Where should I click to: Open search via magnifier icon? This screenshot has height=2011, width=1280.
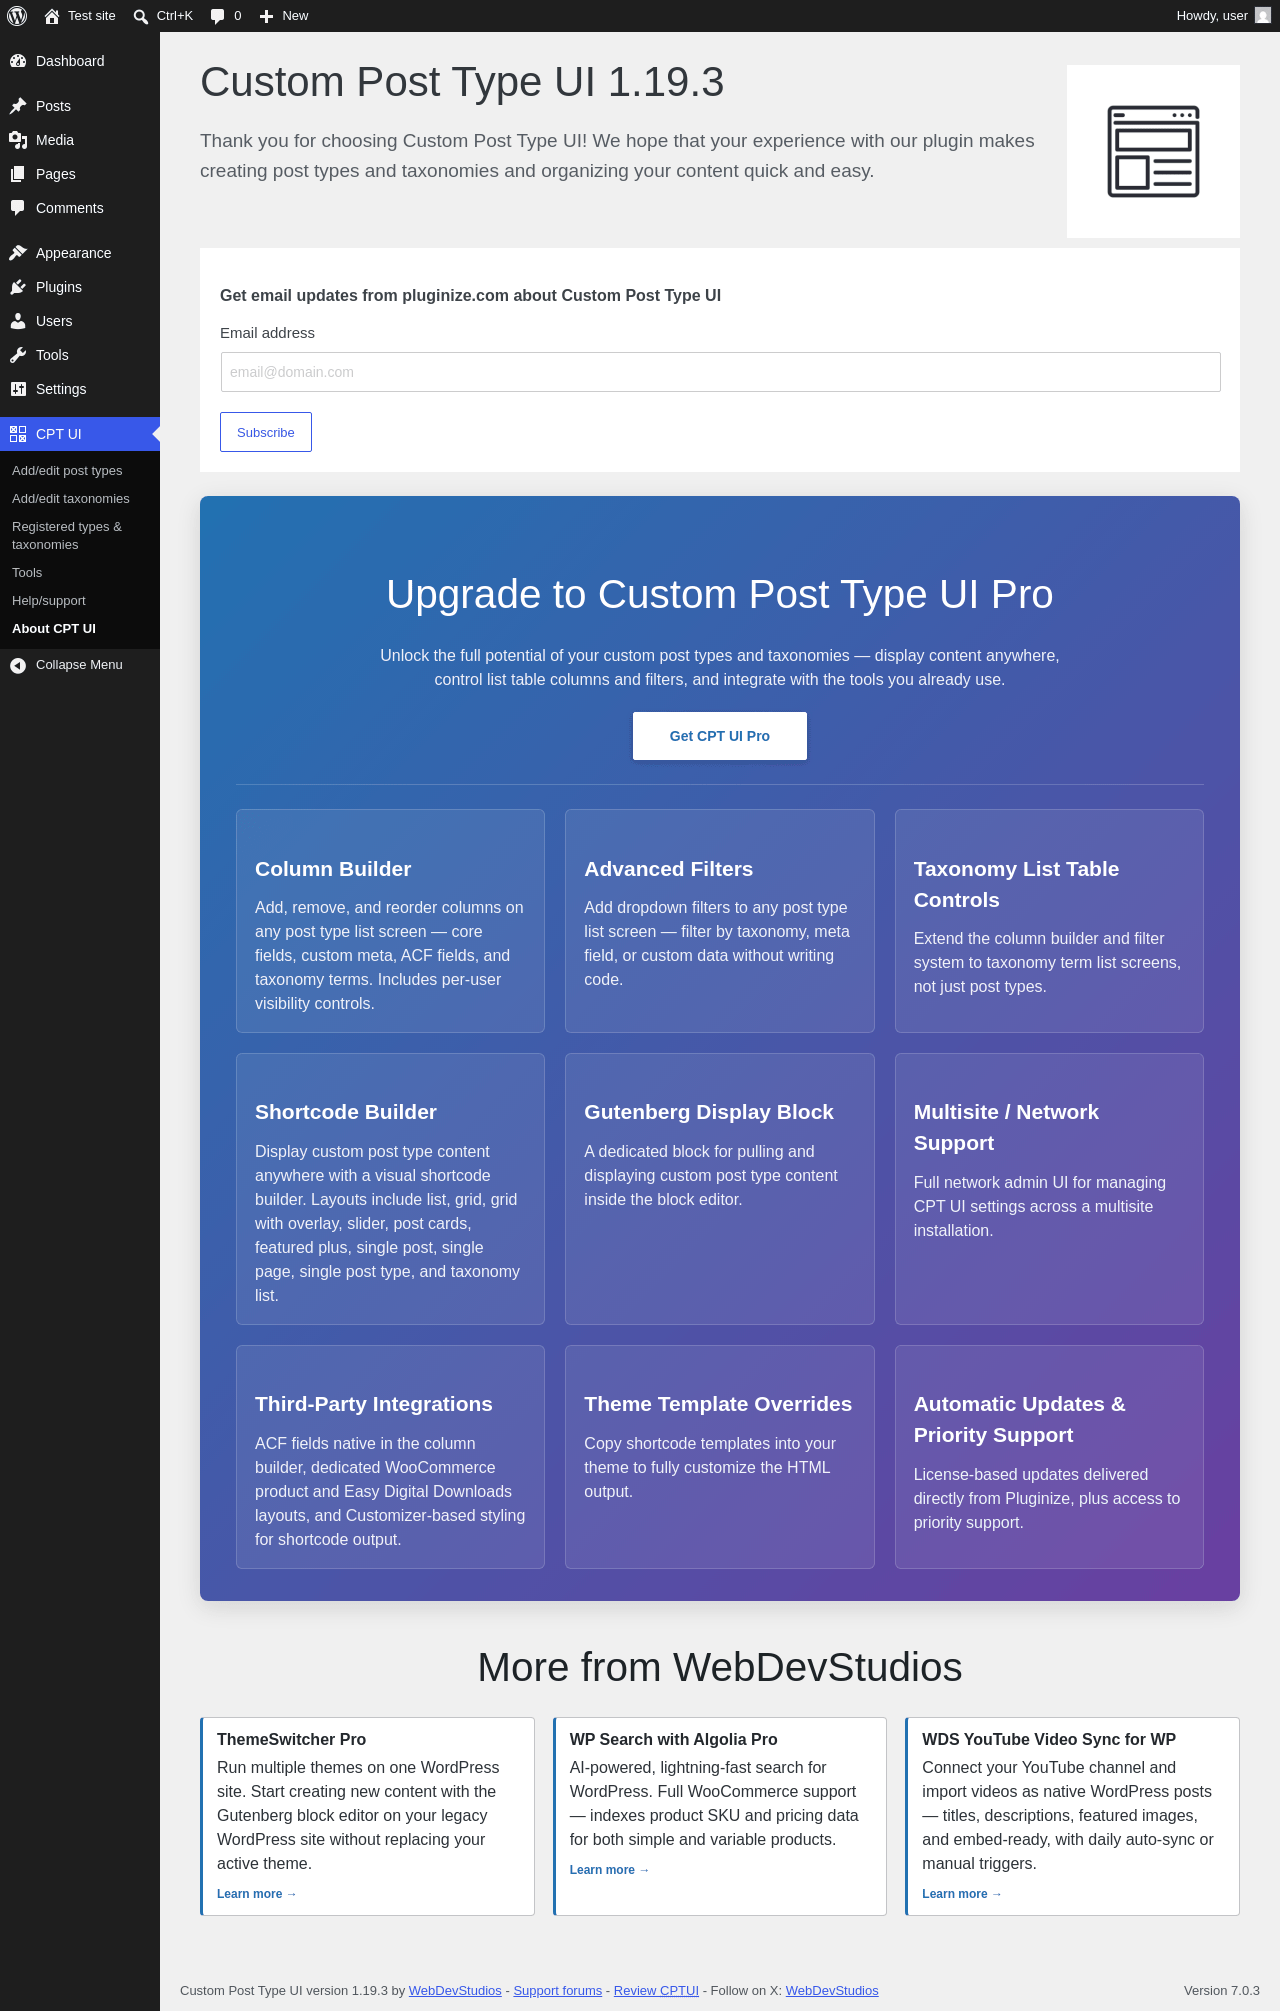141,16
